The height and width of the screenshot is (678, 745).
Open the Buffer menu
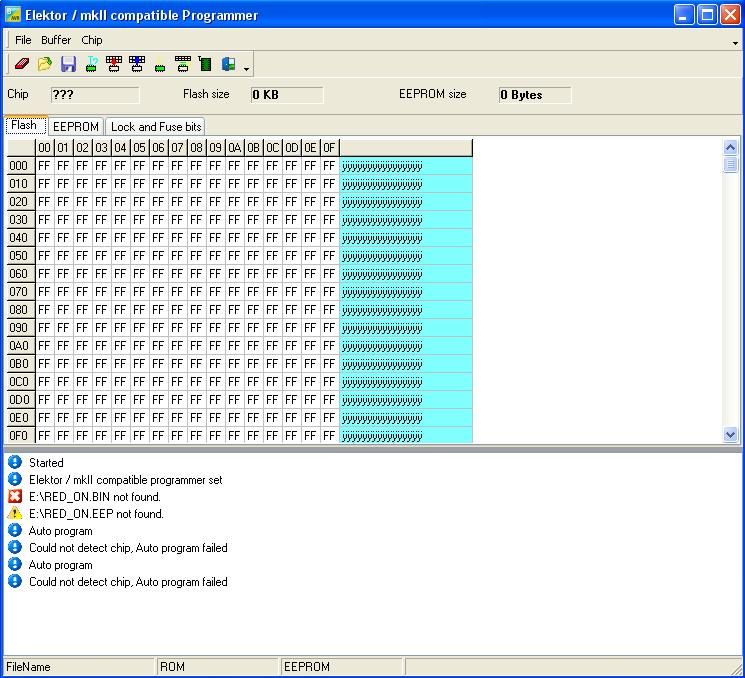[x=56, y=40]
